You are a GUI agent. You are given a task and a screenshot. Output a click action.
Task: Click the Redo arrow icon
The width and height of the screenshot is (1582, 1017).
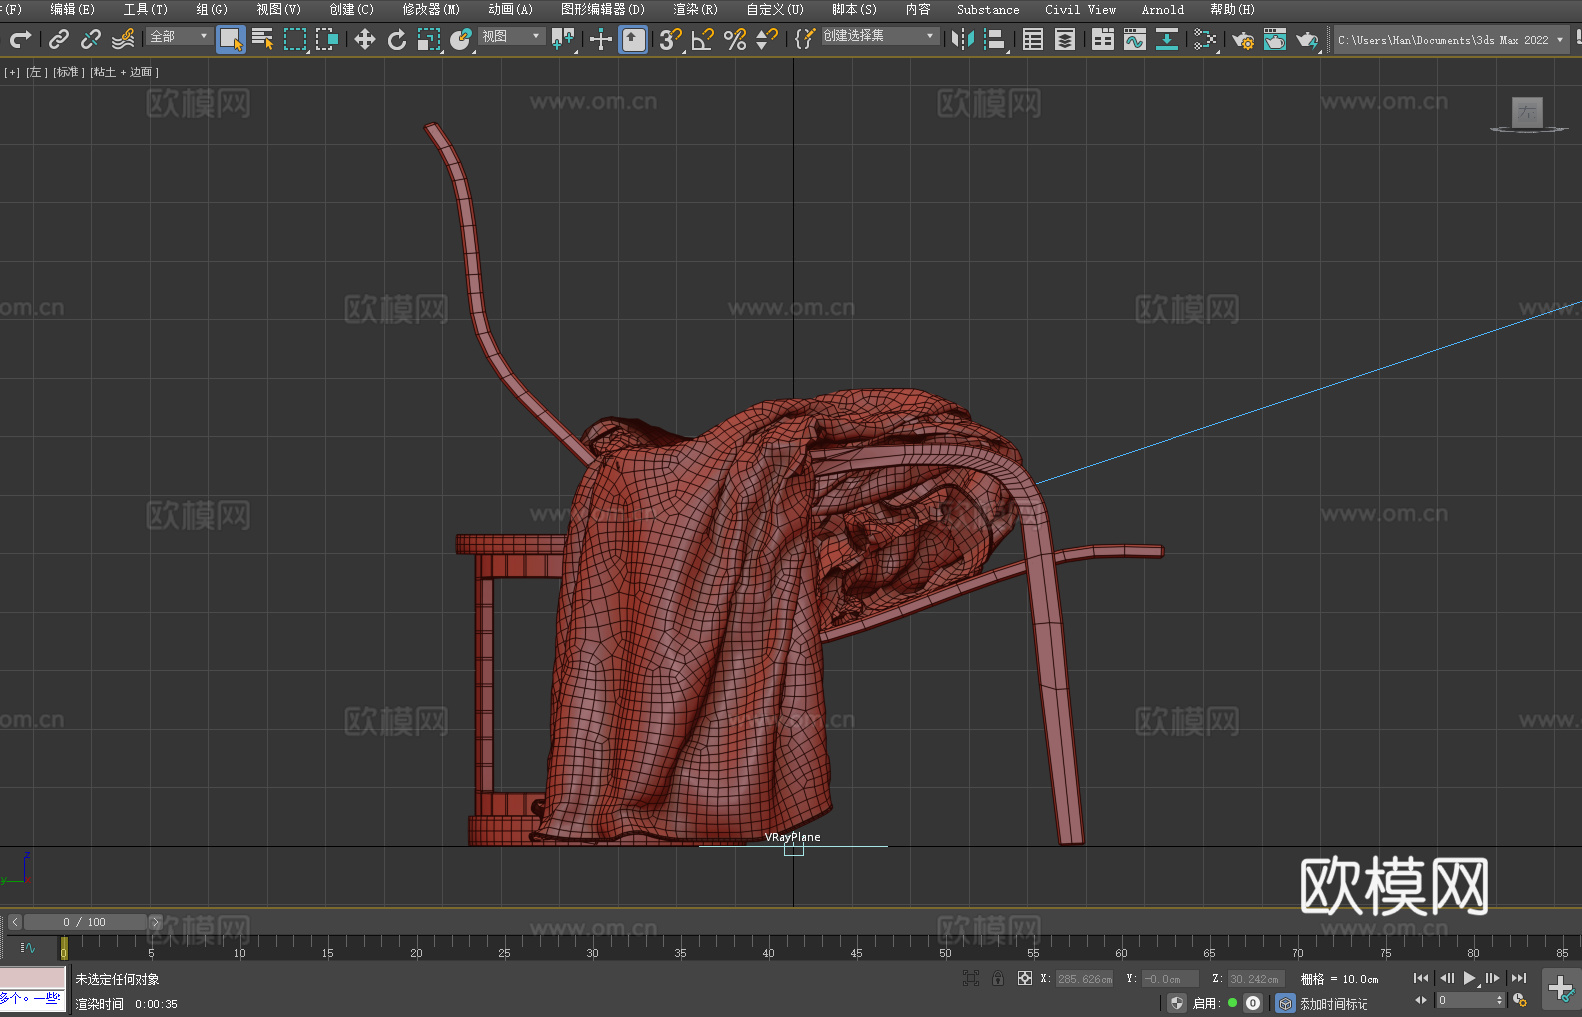(x=20, y=39)
